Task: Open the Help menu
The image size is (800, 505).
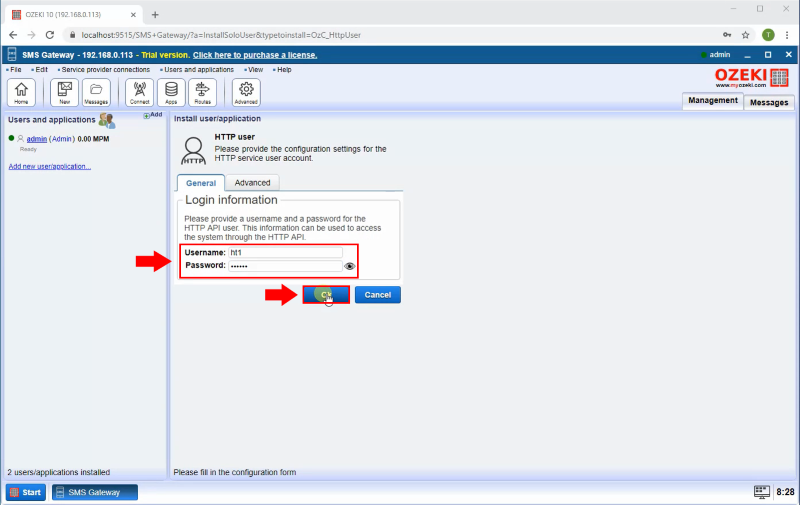Action: (x=284, y=69)
